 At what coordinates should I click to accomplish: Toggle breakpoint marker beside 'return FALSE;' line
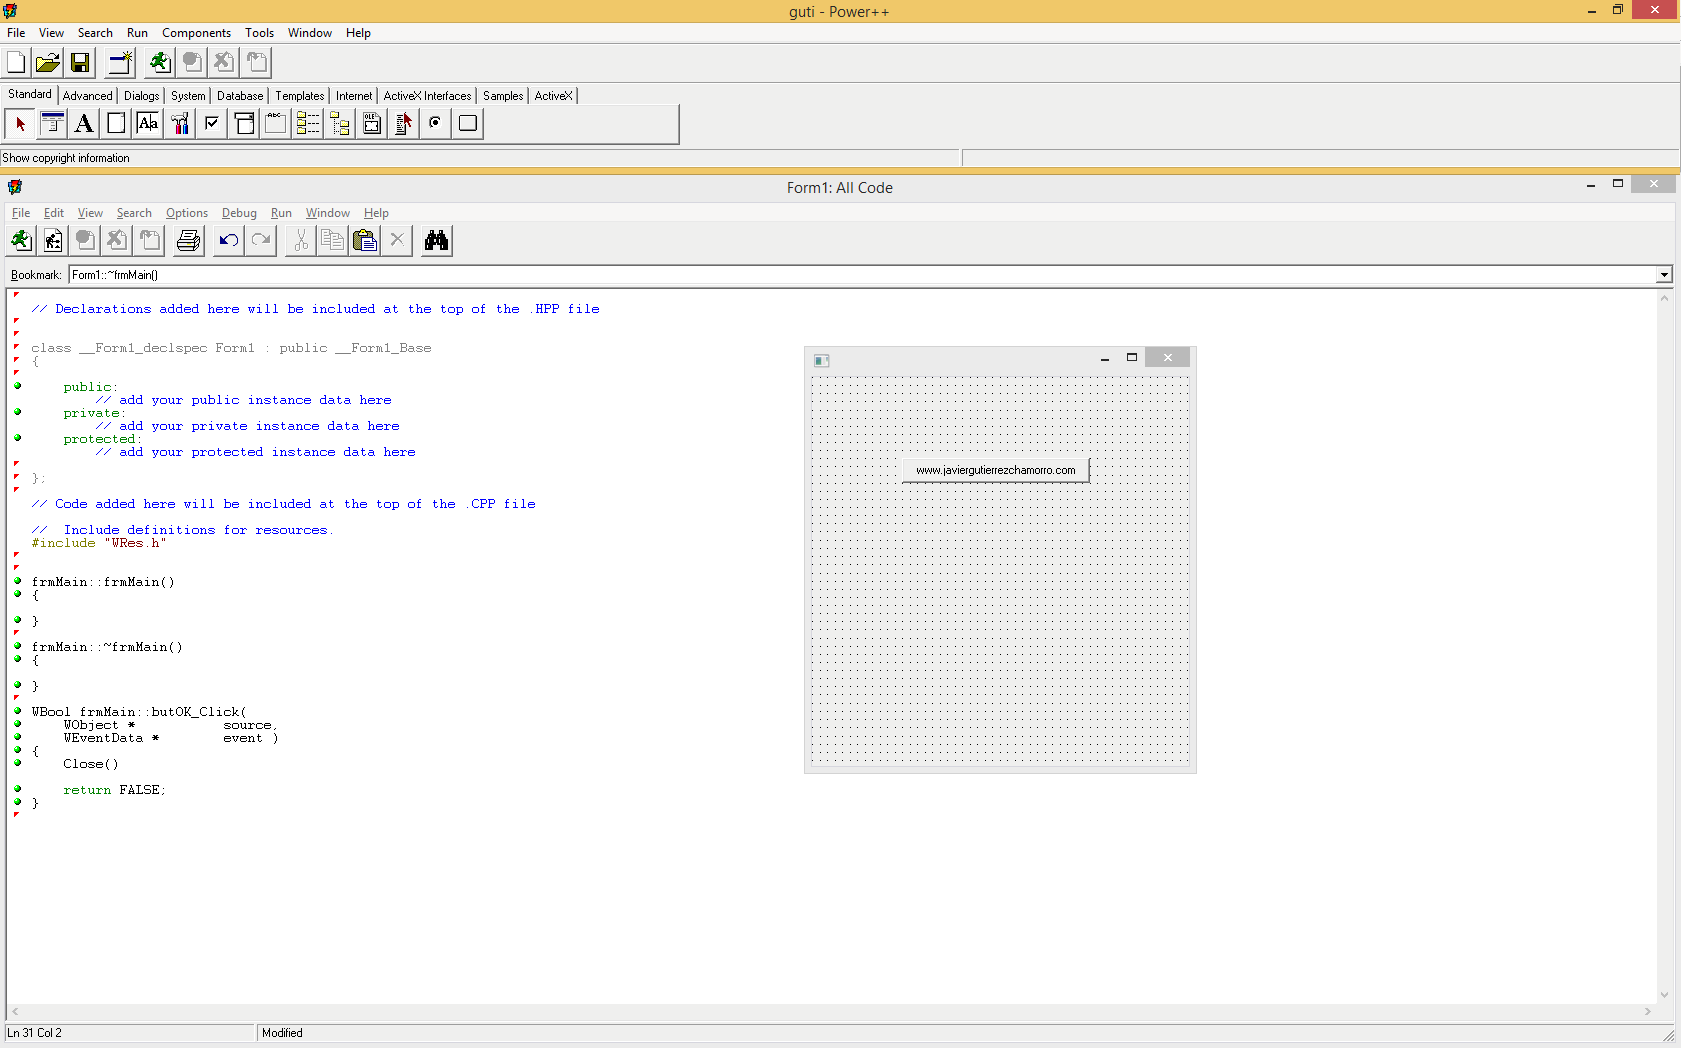pyautogui.click(x=17, y=789)
